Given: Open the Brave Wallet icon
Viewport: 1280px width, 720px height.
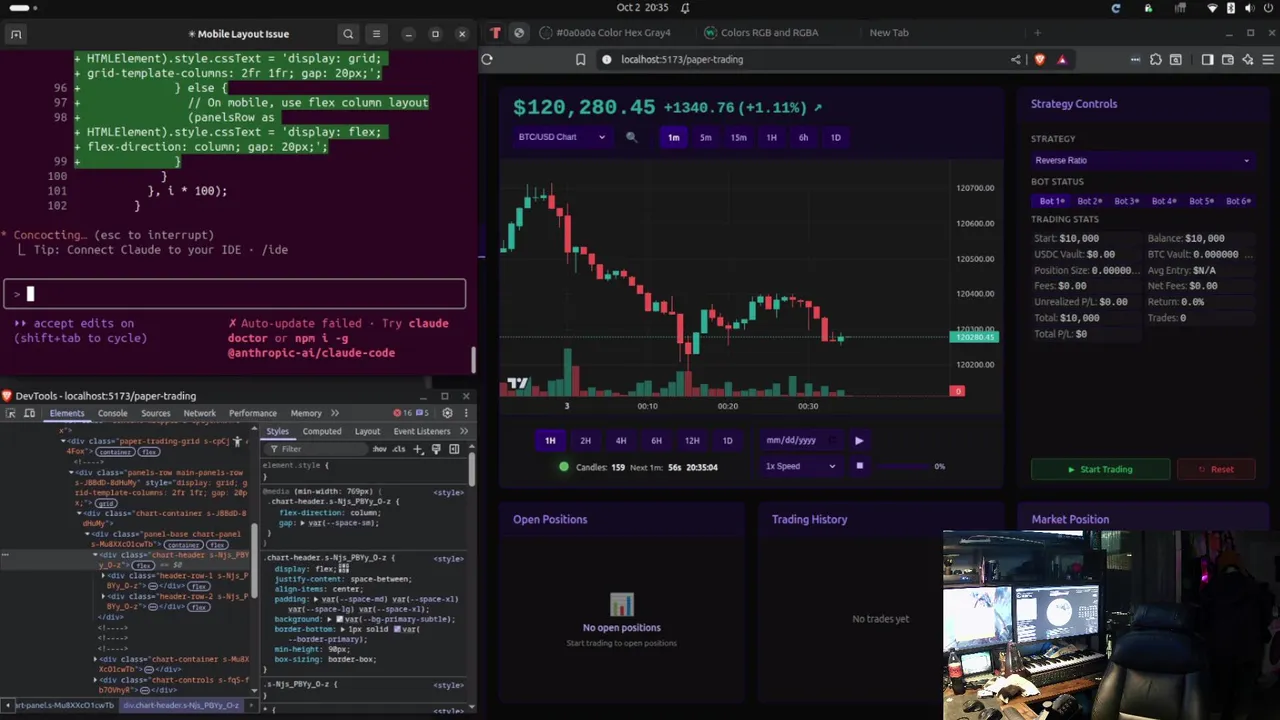Looking at the screenshot, I should pos(1228,59).
